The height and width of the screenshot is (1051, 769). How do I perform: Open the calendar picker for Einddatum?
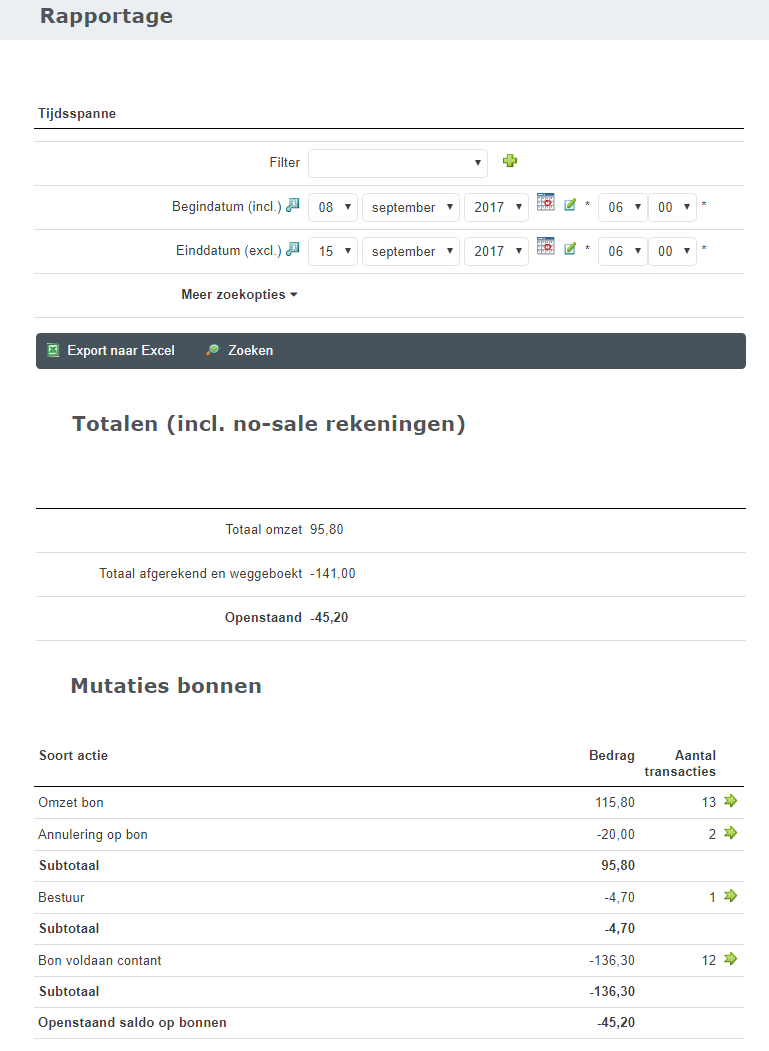[545, 246]
